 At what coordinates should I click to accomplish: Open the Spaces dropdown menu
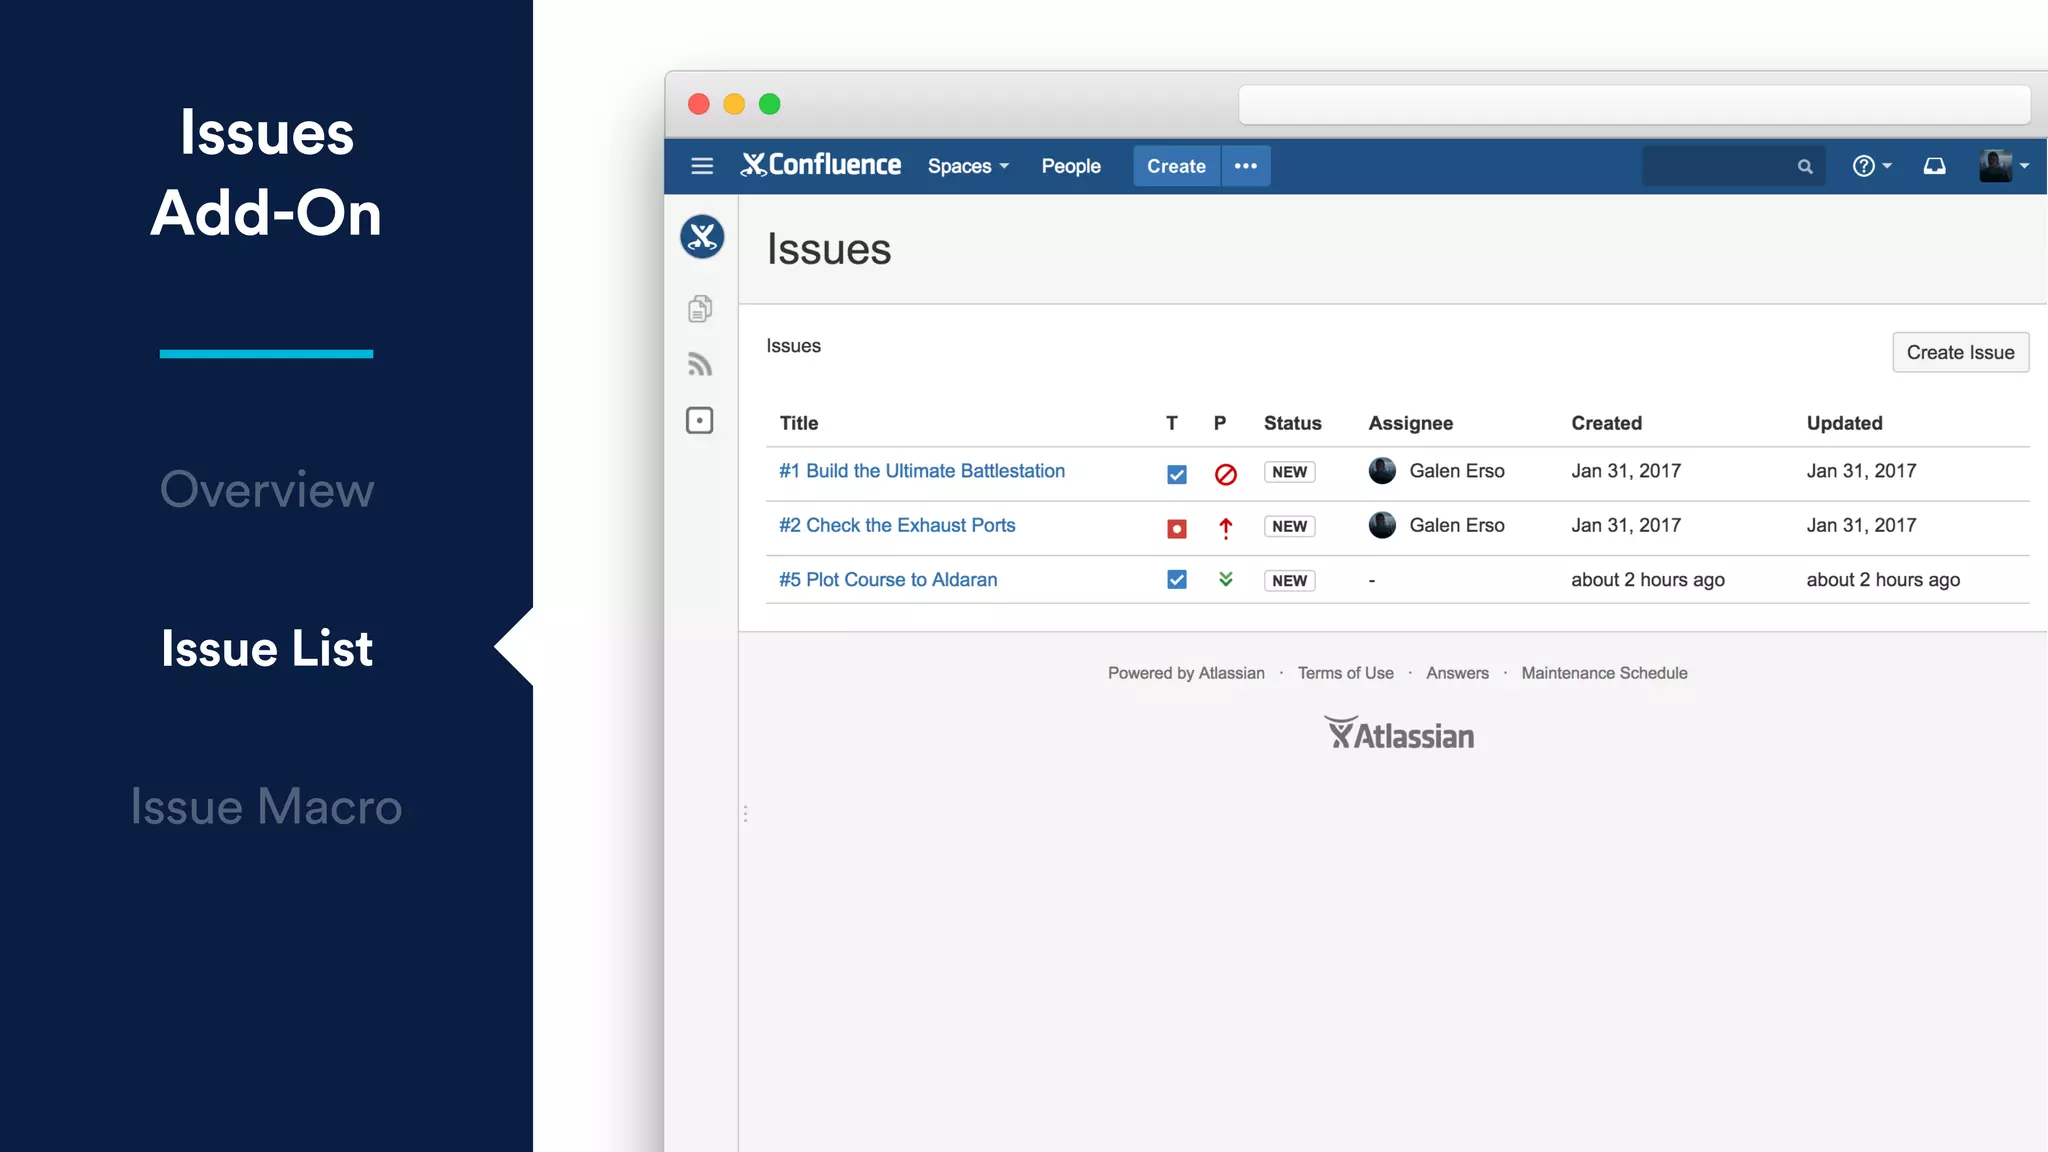click(x=968, y=166)
